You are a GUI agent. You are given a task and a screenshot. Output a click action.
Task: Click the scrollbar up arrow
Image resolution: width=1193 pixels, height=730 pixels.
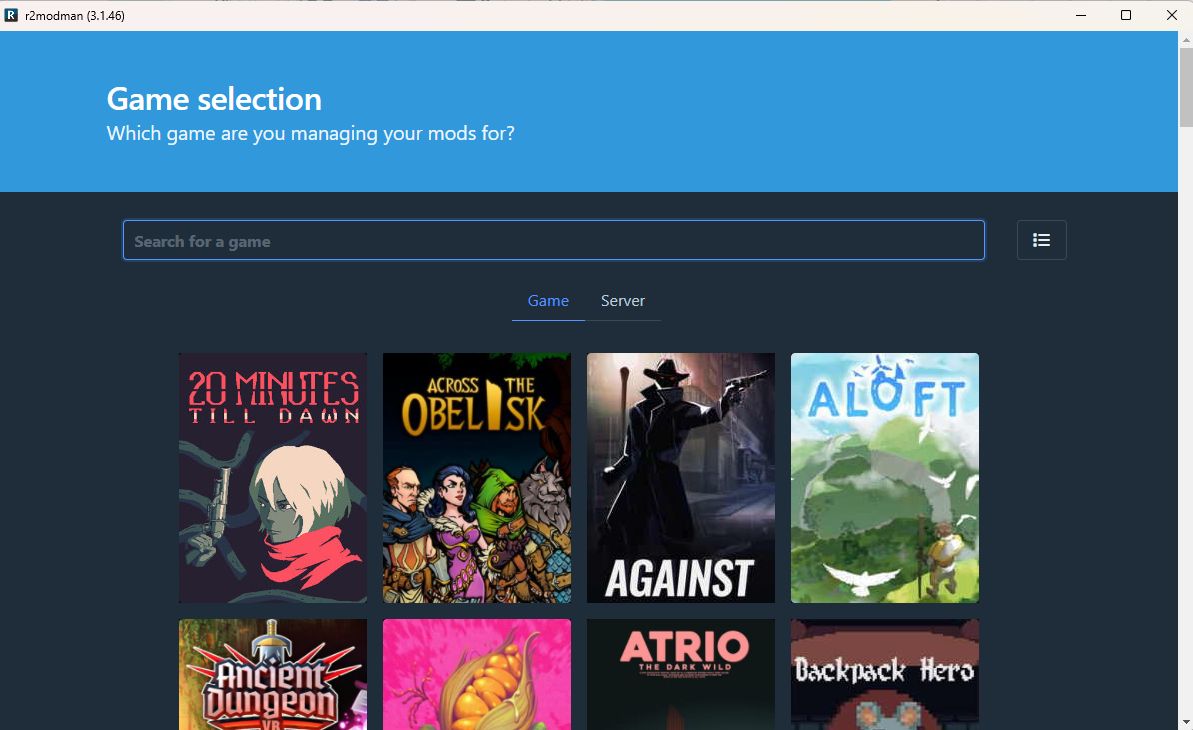(1186, 38)
